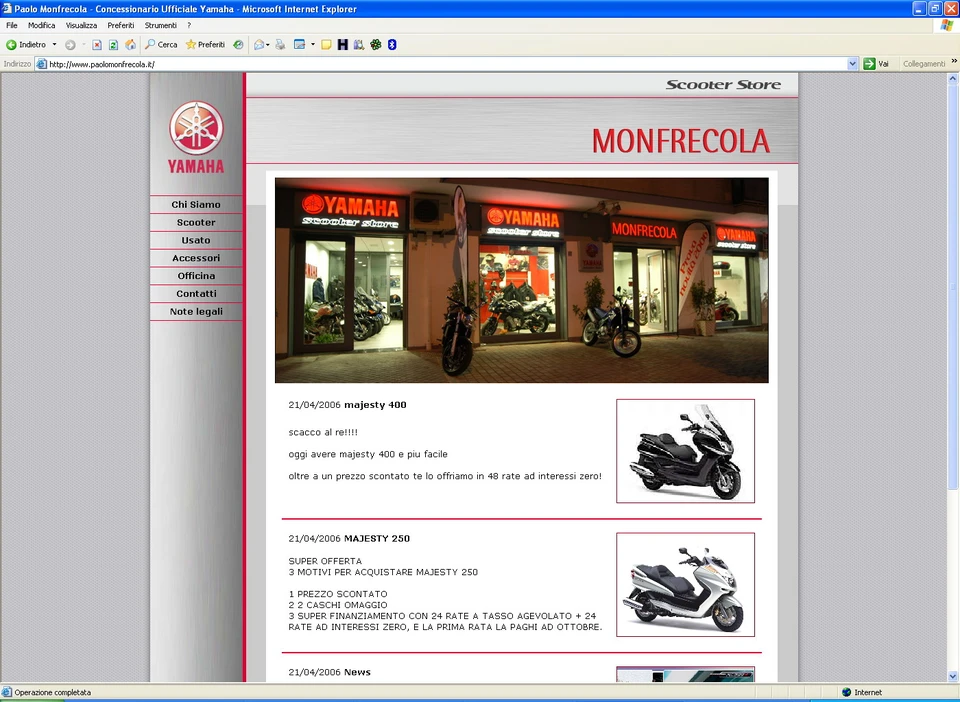
Task: Click the scroll up arrow of page scrollbar
Action: [x=953, y=78]
